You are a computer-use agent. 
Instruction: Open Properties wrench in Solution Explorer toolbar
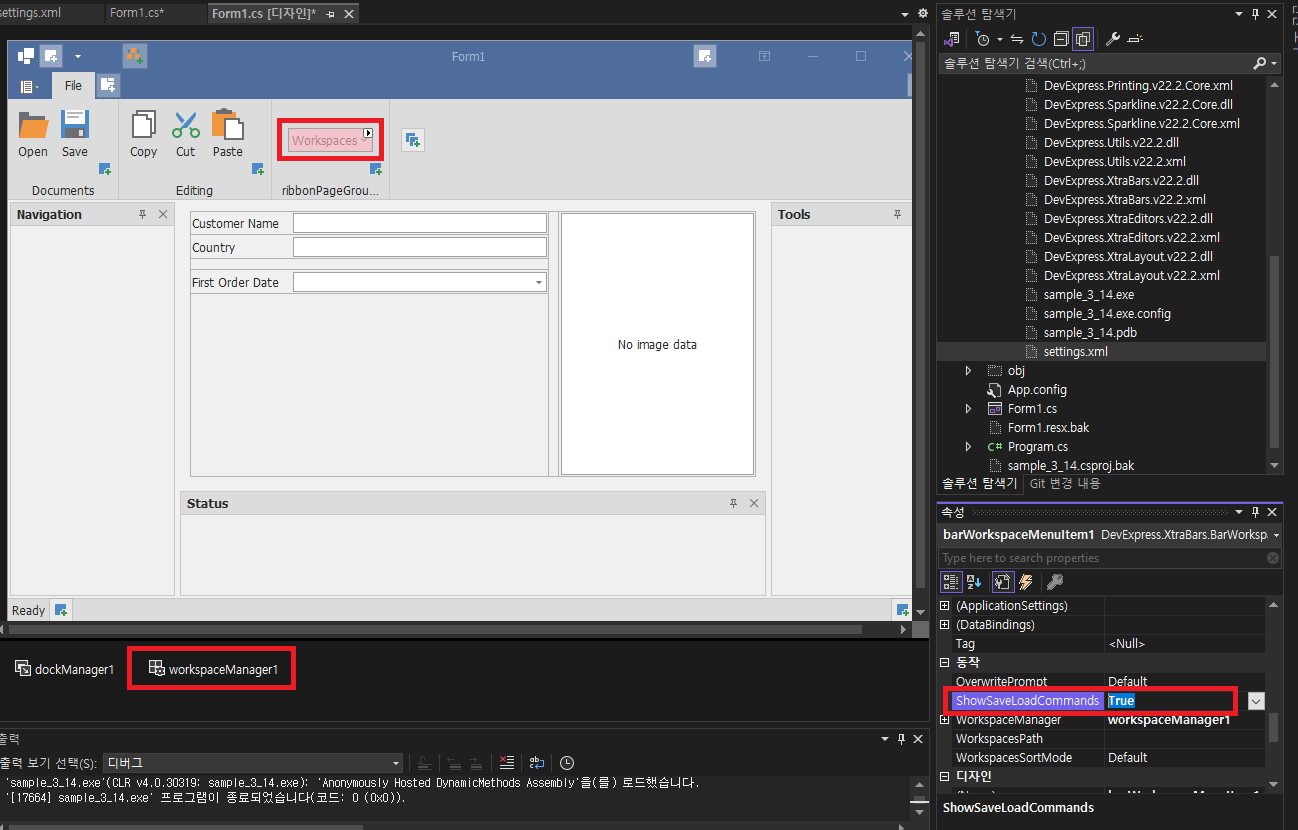click(1112, 39)
